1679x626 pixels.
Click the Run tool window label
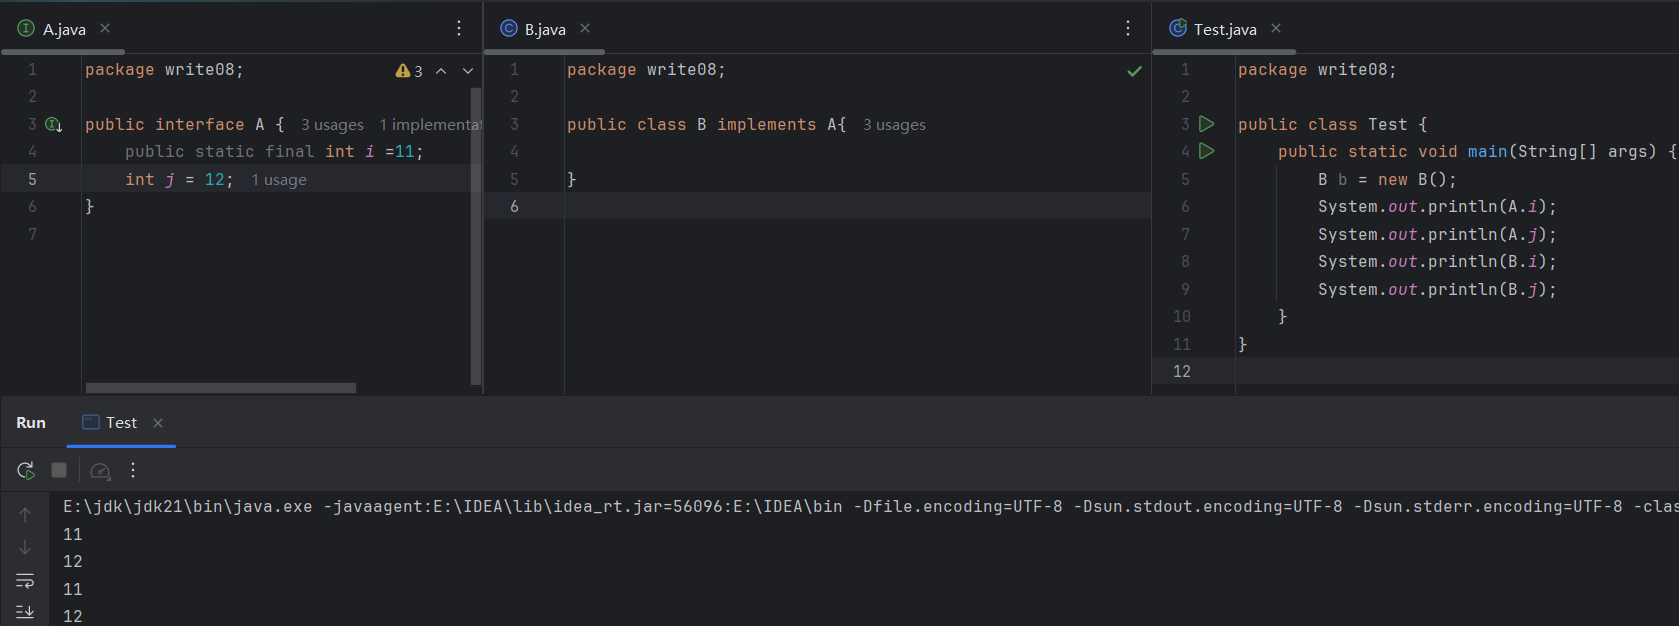click(31, 423)
